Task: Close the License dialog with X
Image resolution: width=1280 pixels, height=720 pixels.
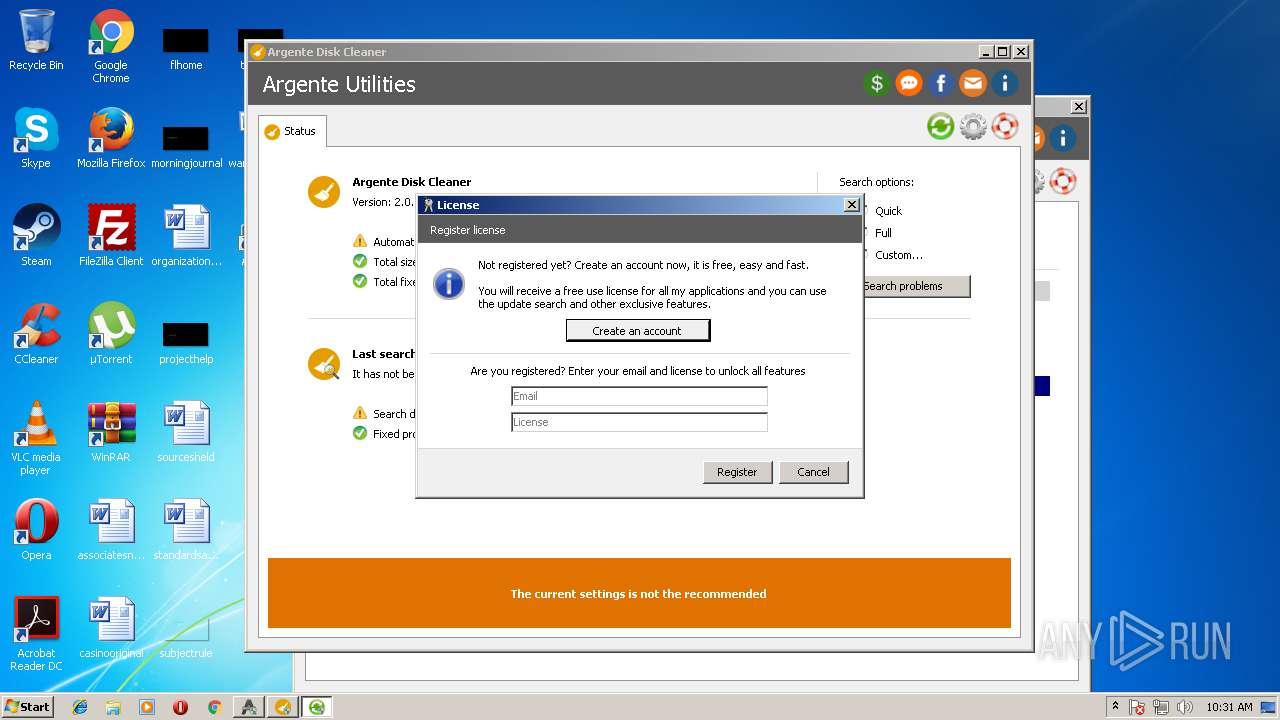Action: 851,205
